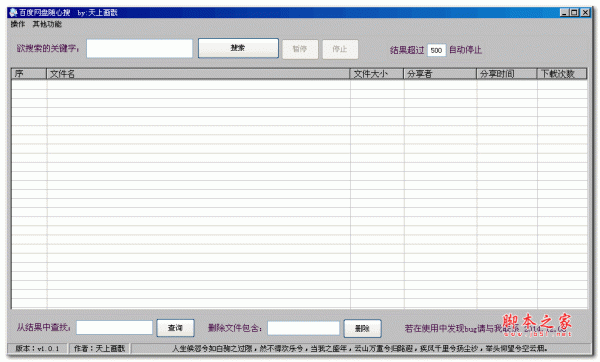Sort by the 分享者 column header
The height and width of the screenshot is (362, 600).
(440, 74)
